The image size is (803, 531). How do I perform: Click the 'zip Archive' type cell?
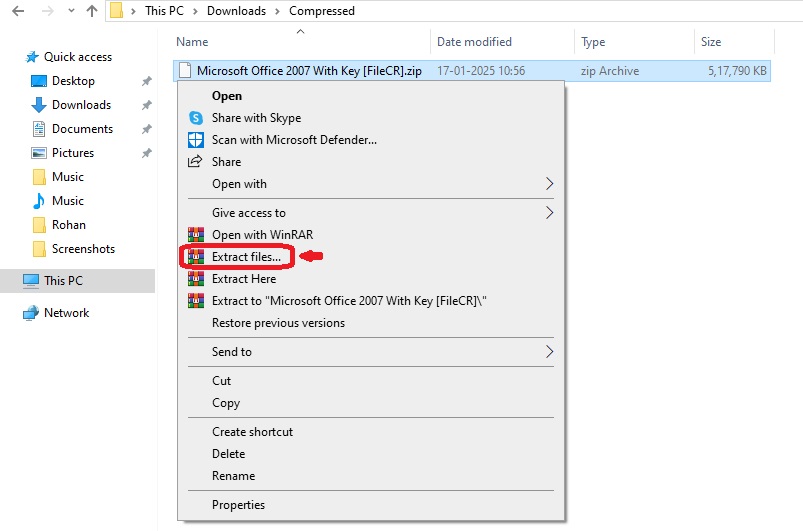pyautogui.click(x=609, y=71)
